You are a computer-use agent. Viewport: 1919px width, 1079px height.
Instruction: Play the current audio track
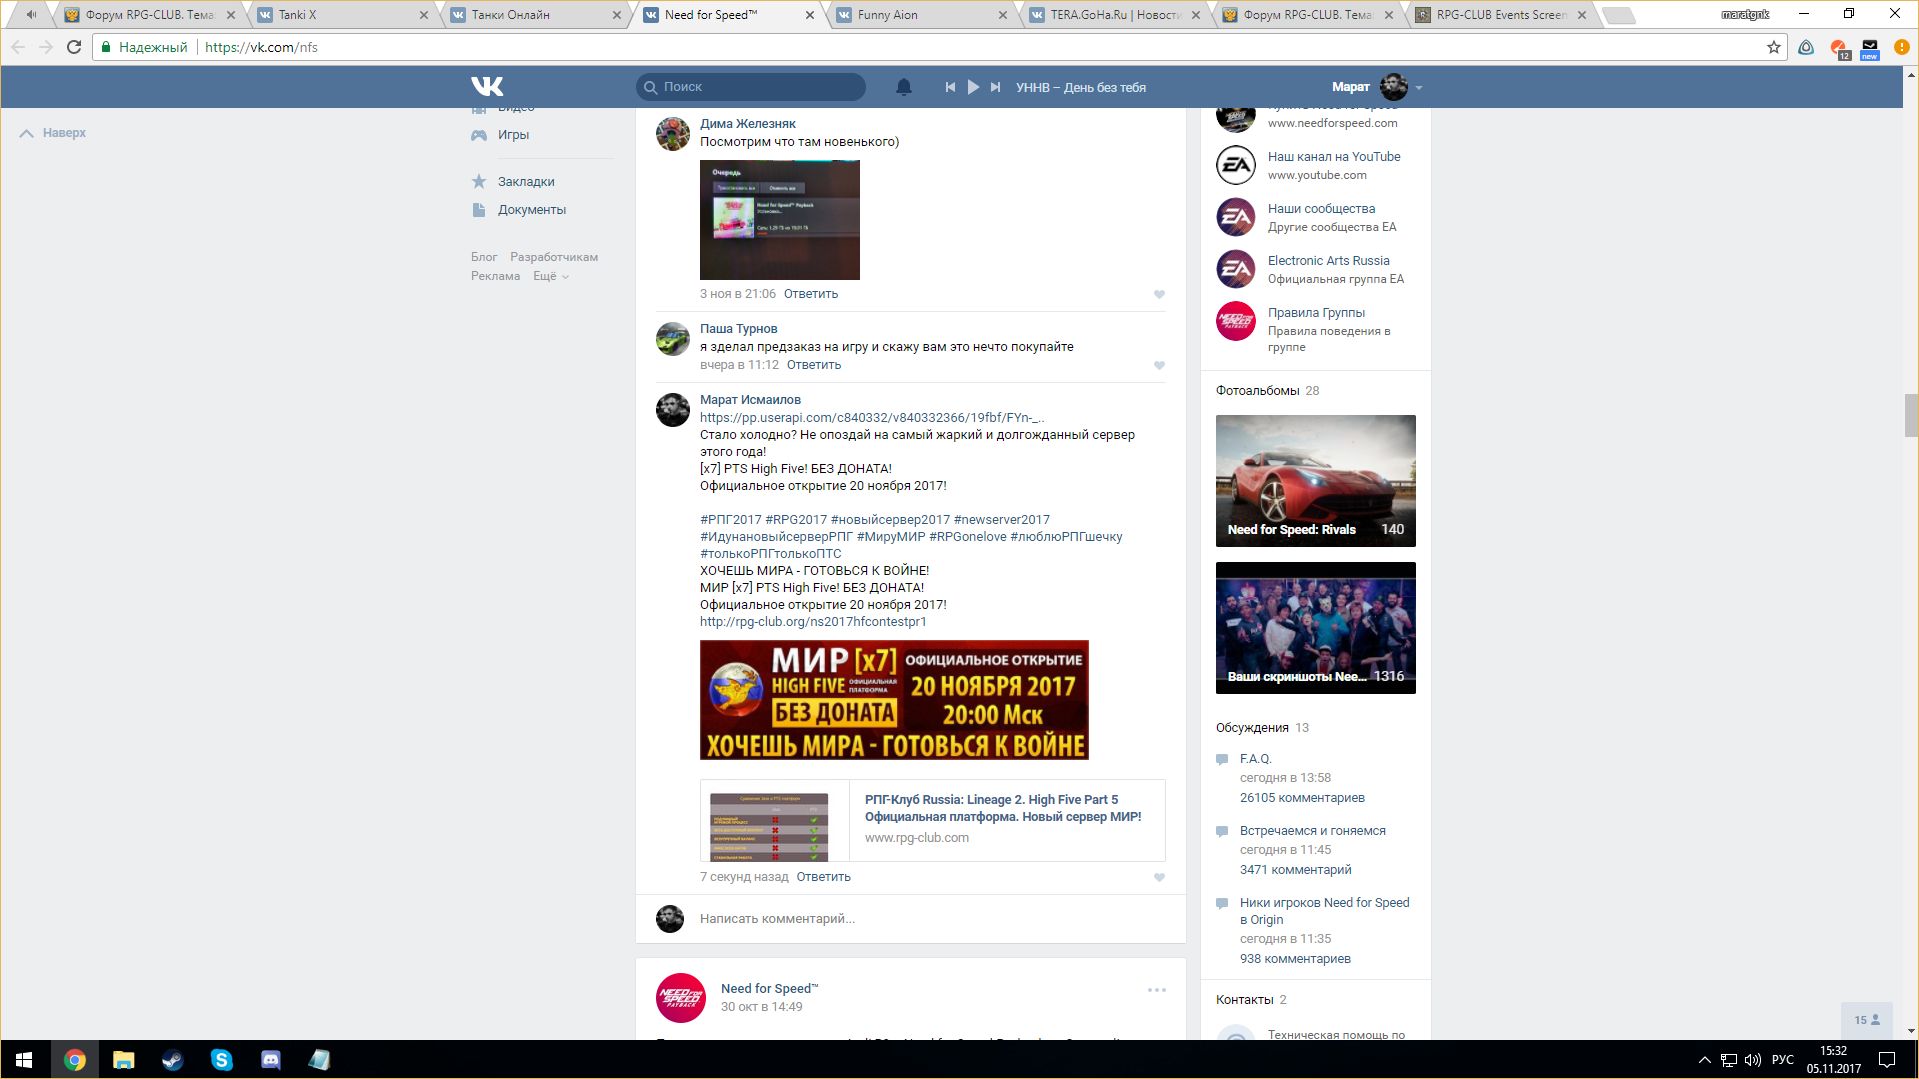pyautogui.click(x=973, y=87)
